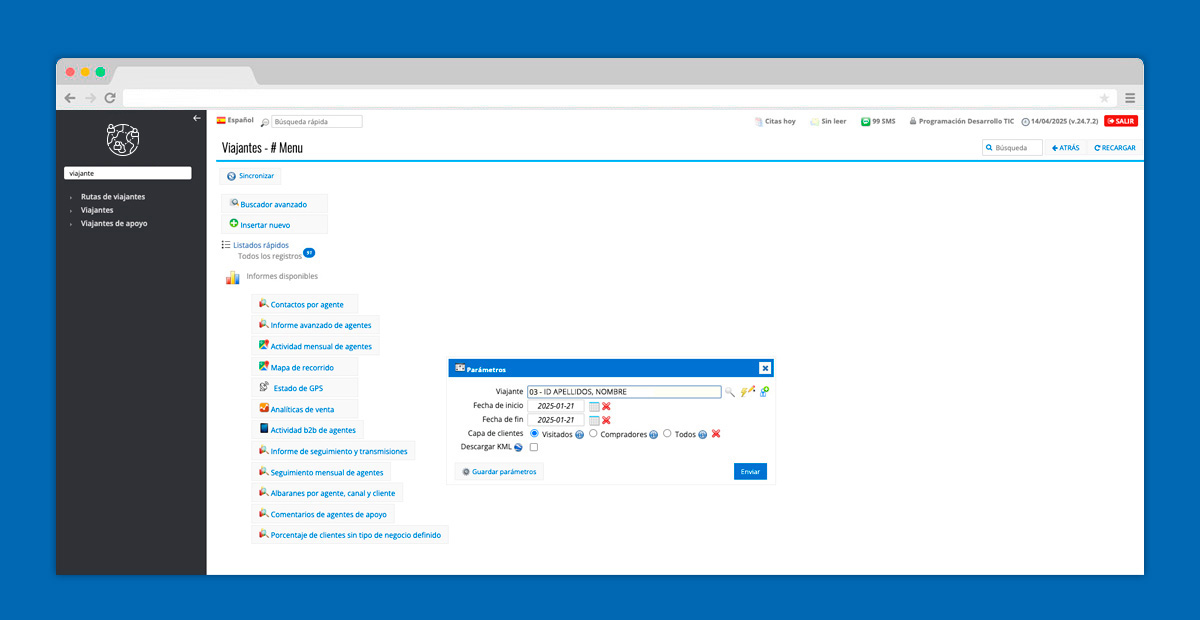Open the Citas hoy appointments icon

point(759,121)
